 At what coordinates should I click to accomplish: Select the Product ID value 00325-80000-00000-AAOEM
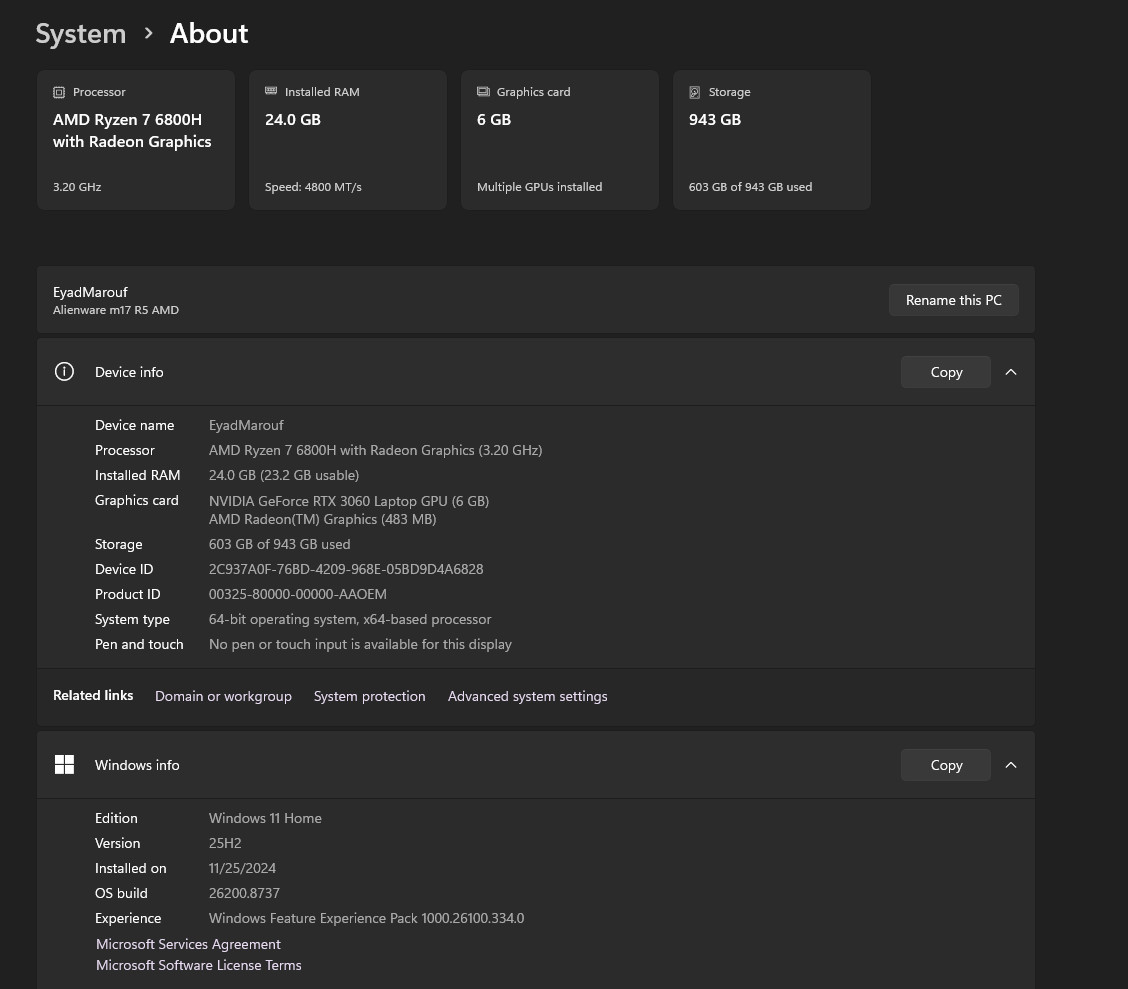pos(298,594)
